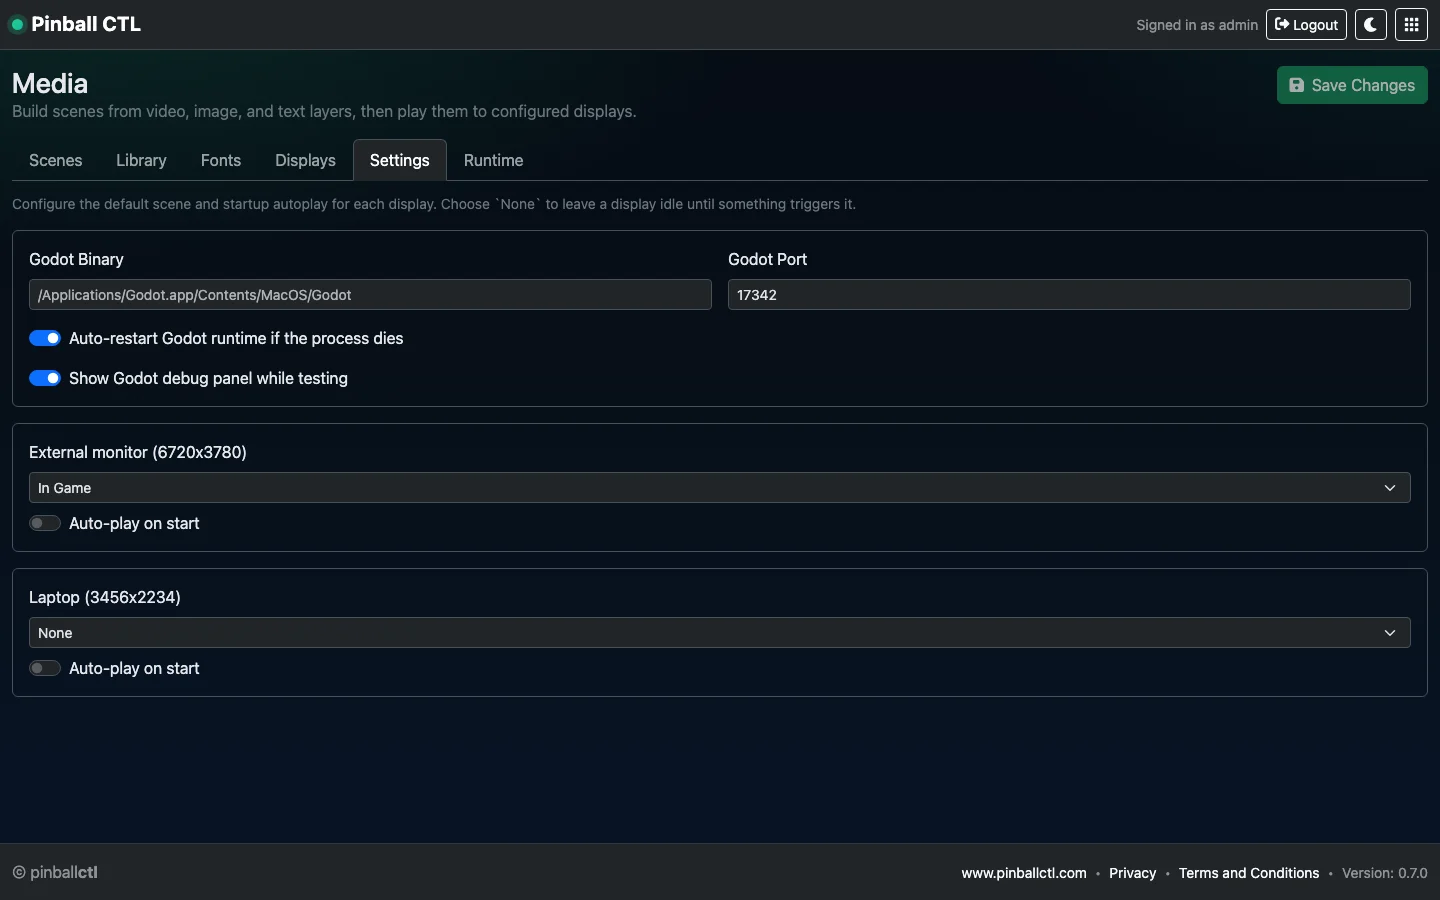Image resolution: width=1440 pixels, height=900 pixels.
Task: Open the Terms and Conditions link
Action: click(x=1248, y=873)
